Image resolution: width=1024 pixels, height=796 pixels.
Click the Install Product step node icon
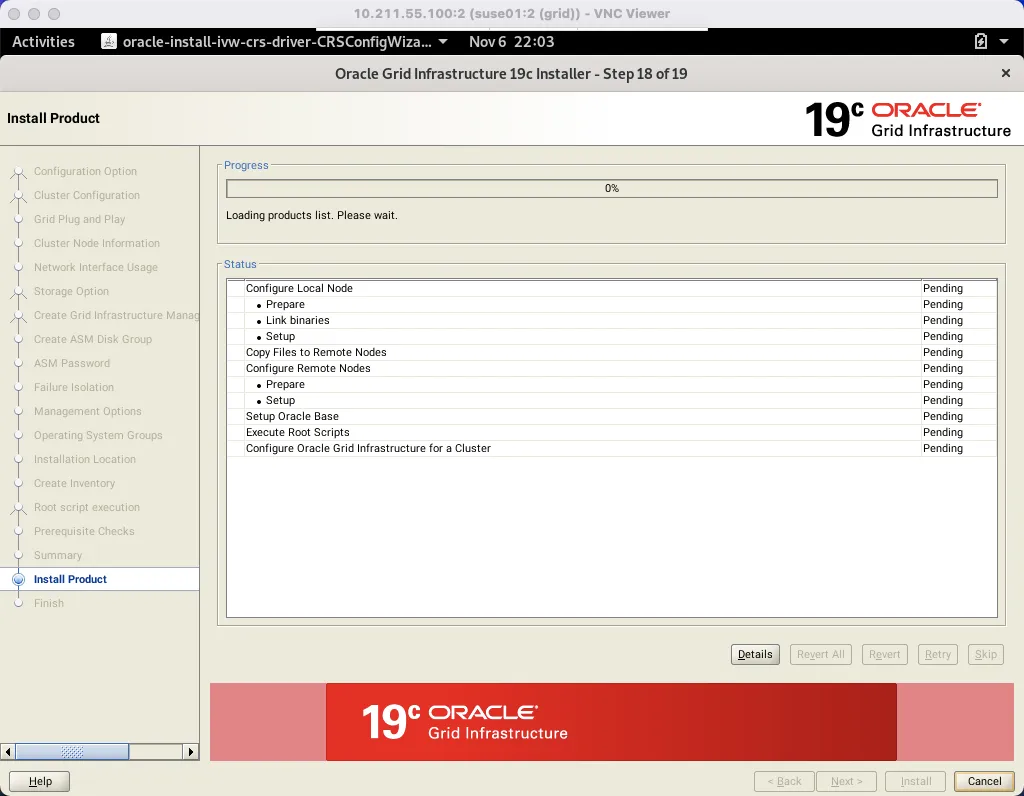coord(17,579)
